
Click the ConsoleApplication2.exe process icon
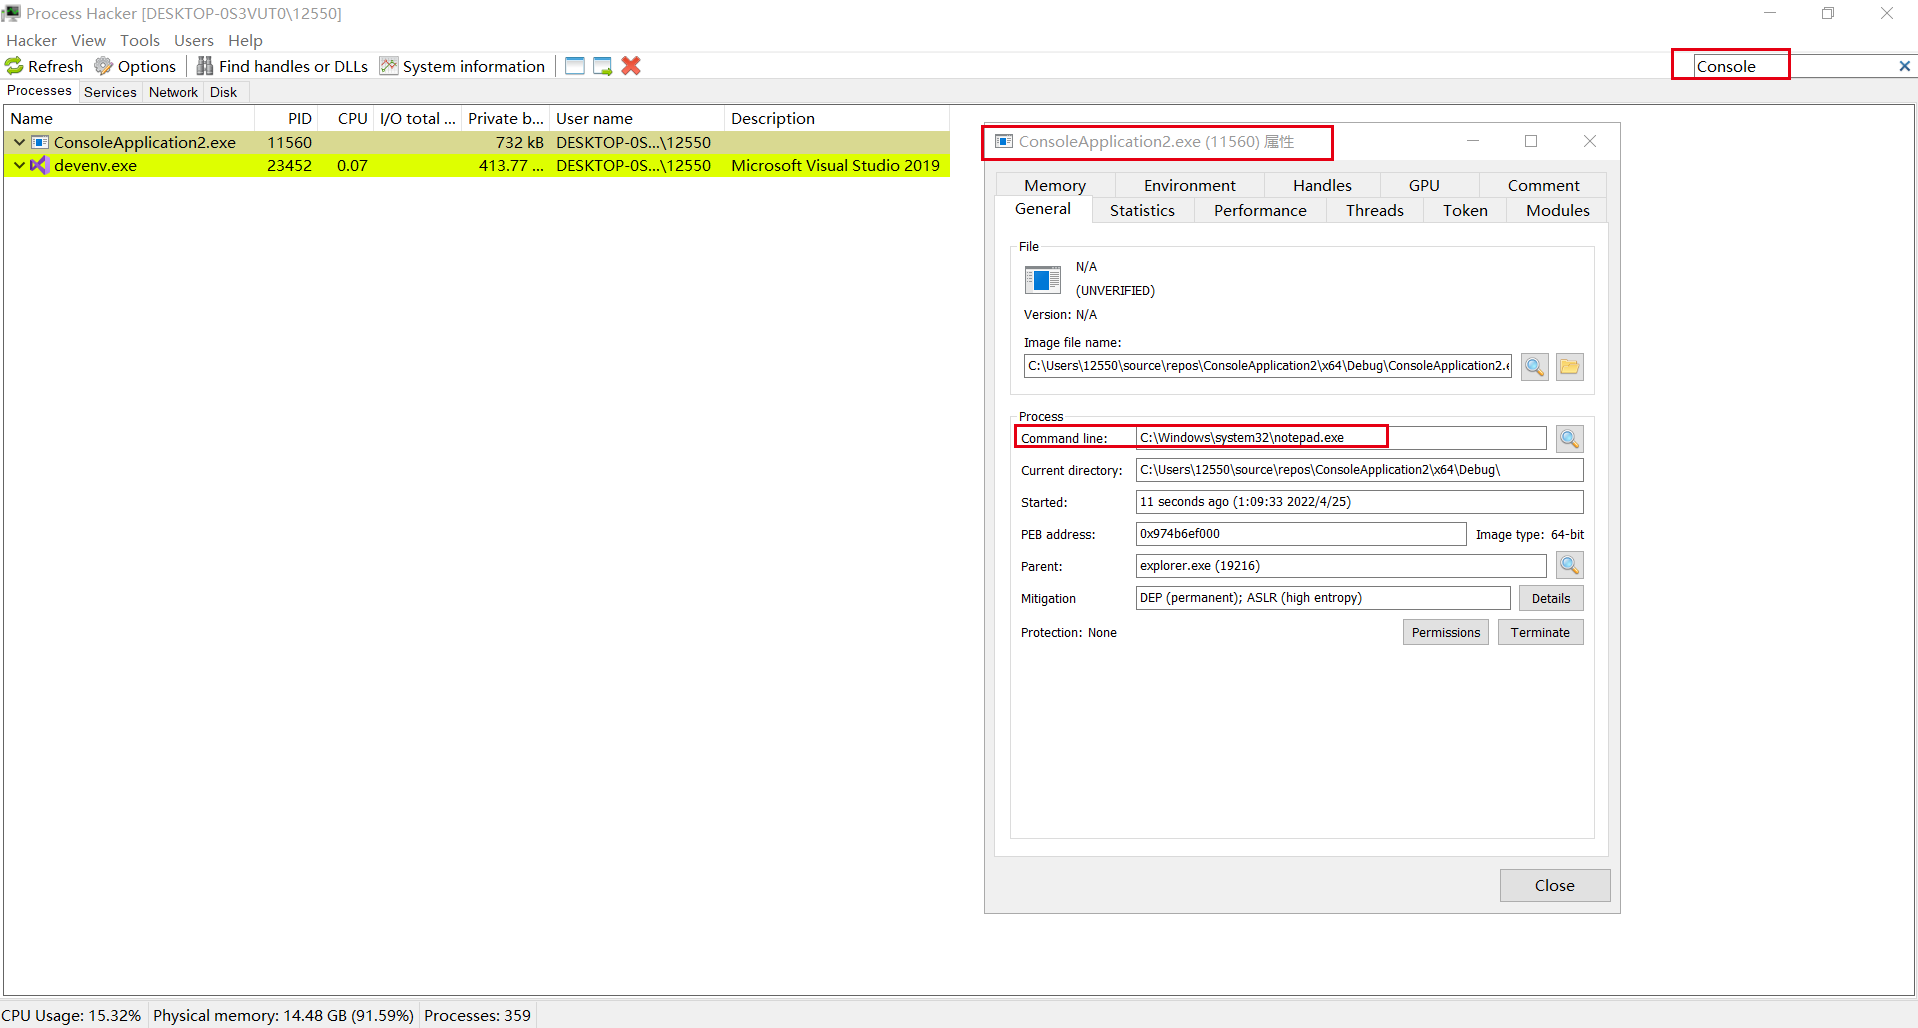40,142
